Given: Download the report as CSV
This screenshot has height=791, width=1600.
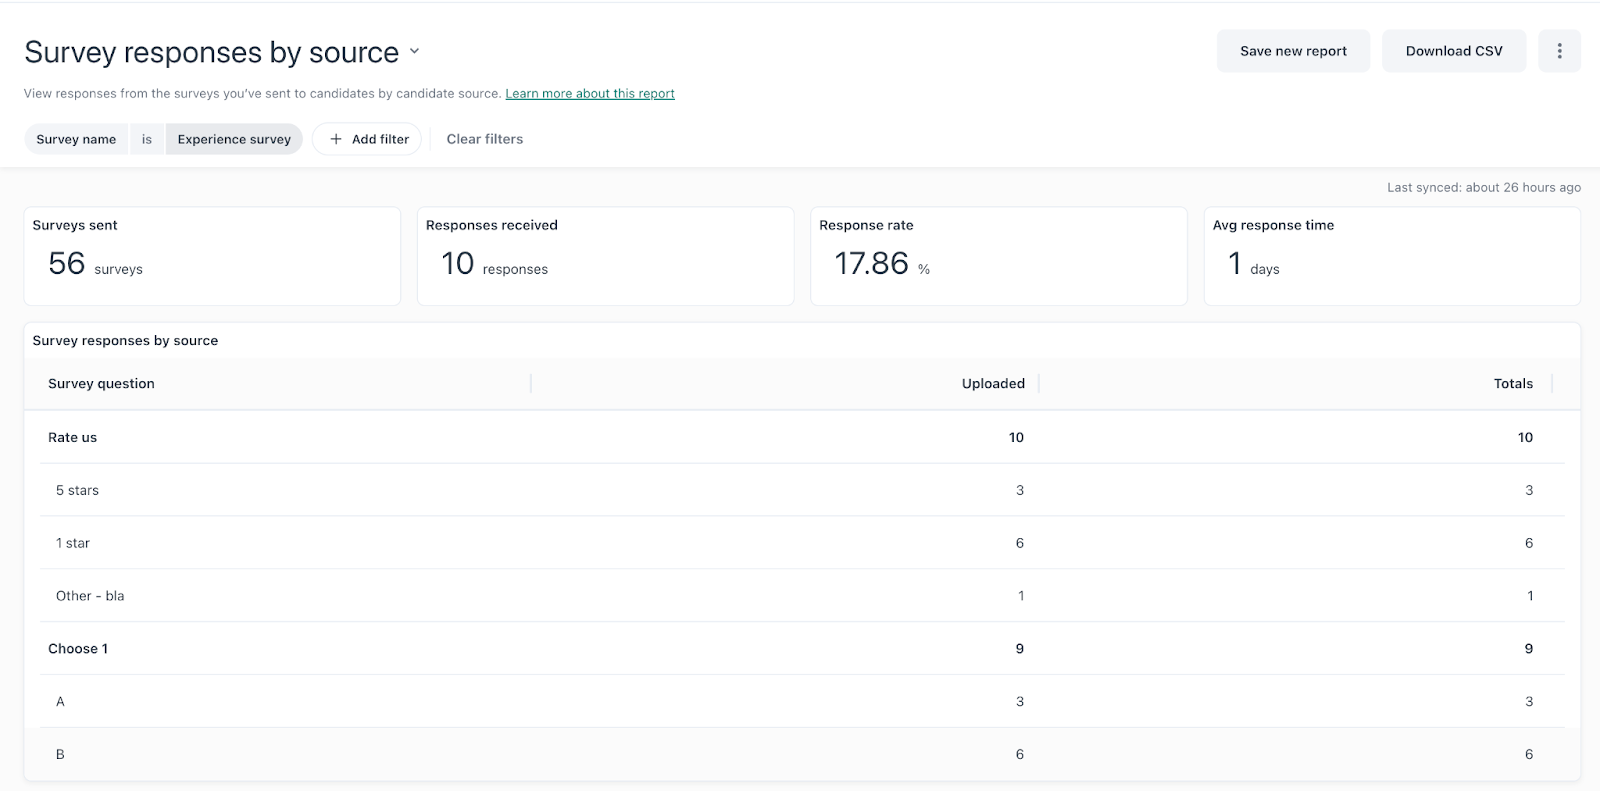Looking at the screenshot, I should [1453, 51].
